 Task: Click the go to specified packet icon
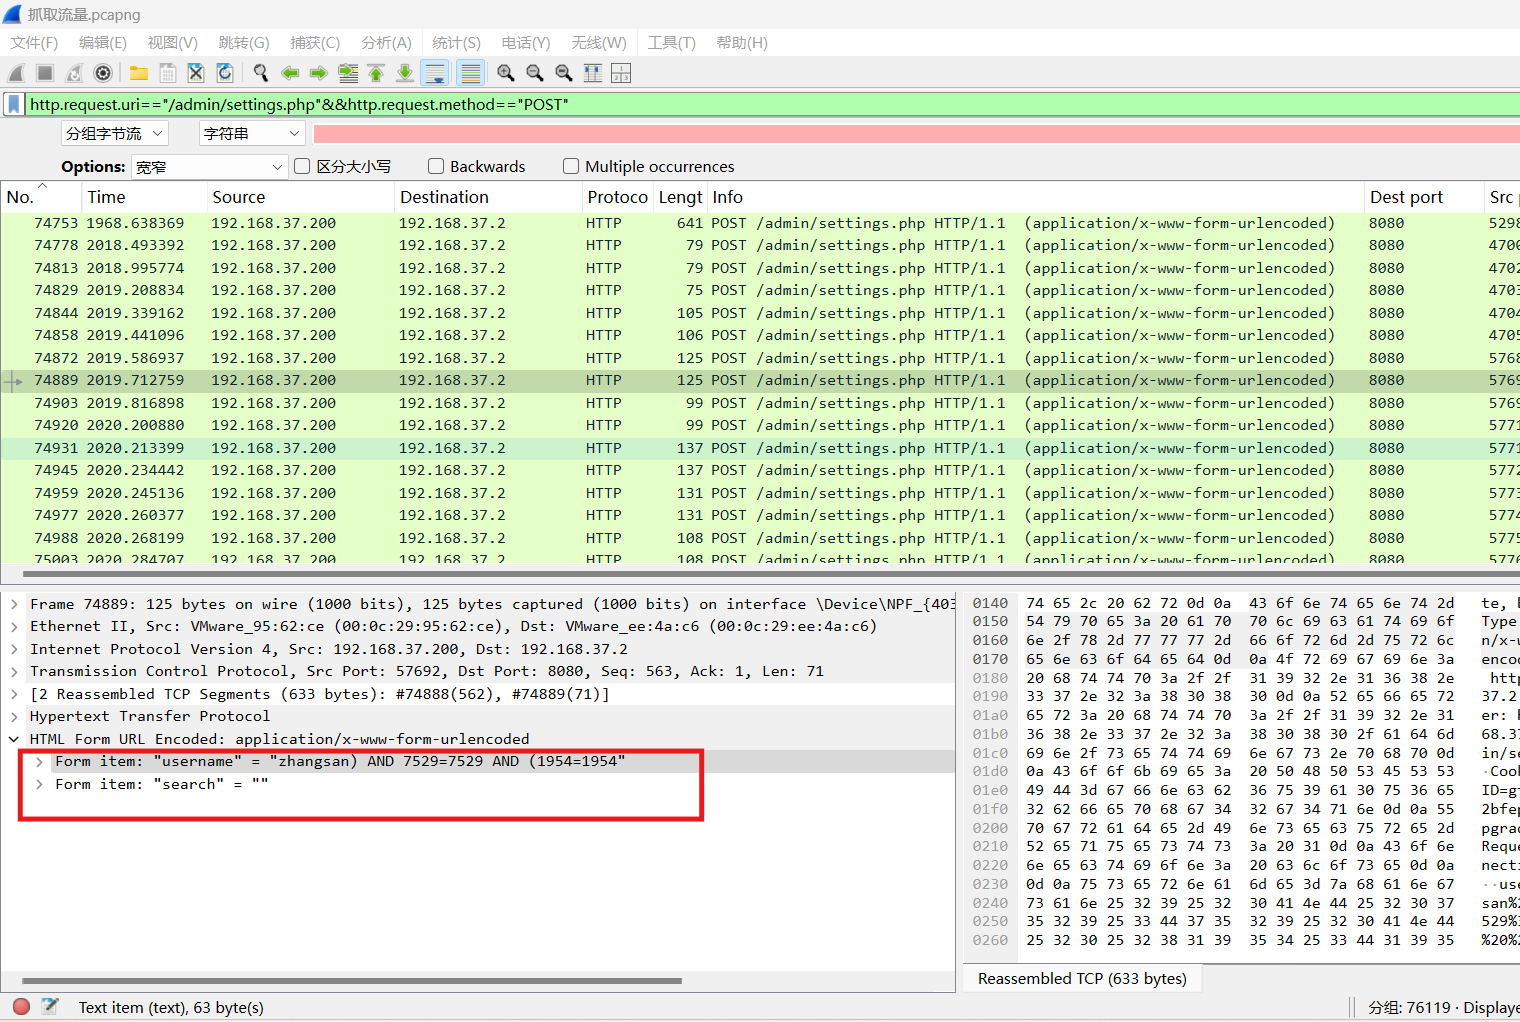click(x=348, y=73)
